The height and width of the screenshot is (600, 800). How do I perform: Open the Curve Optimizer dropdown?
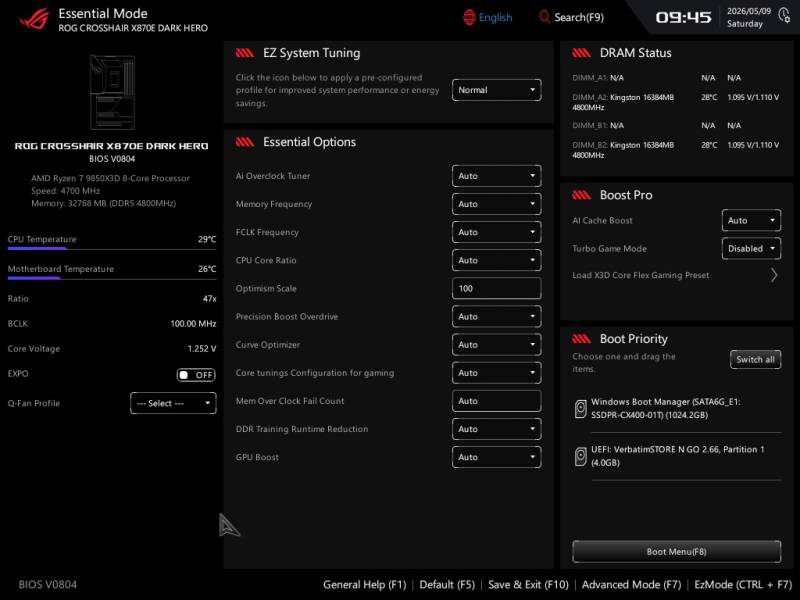coord(496,345)
